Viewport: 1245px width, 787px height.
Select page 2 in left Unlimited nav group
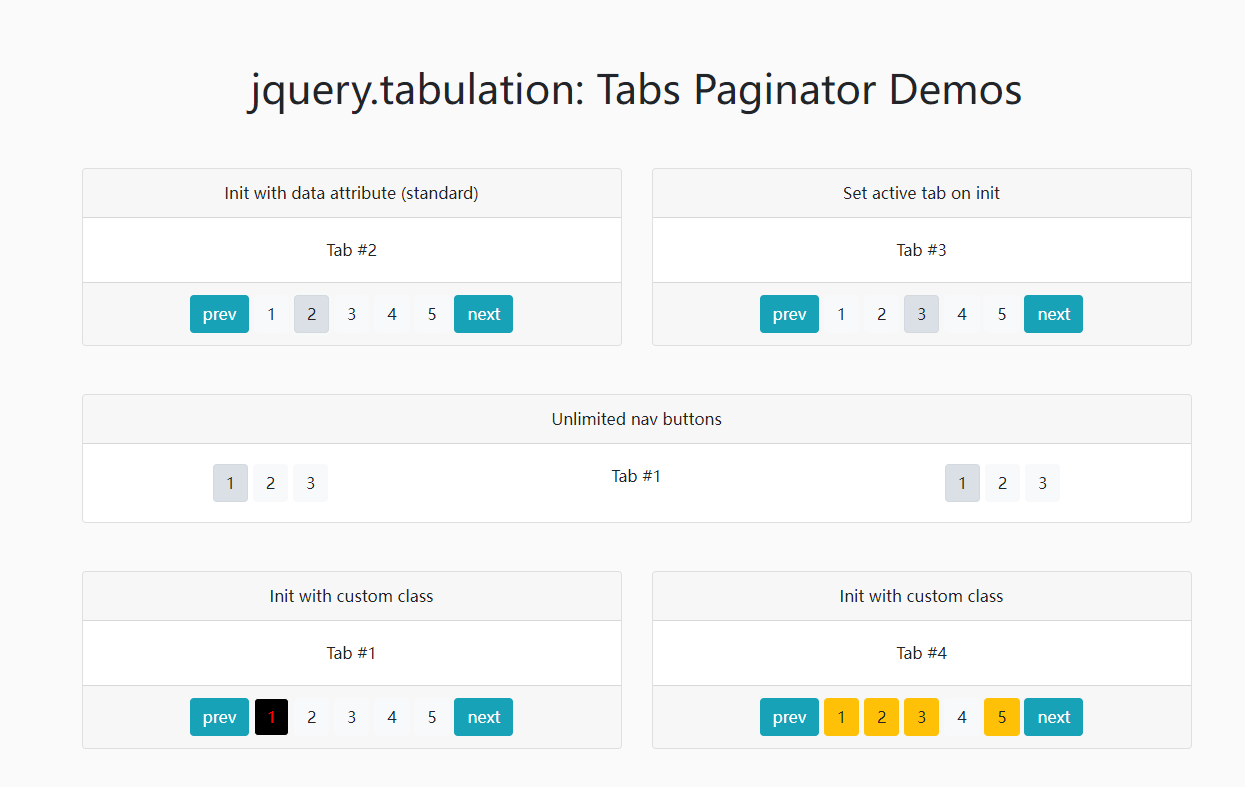coord(270,483)
